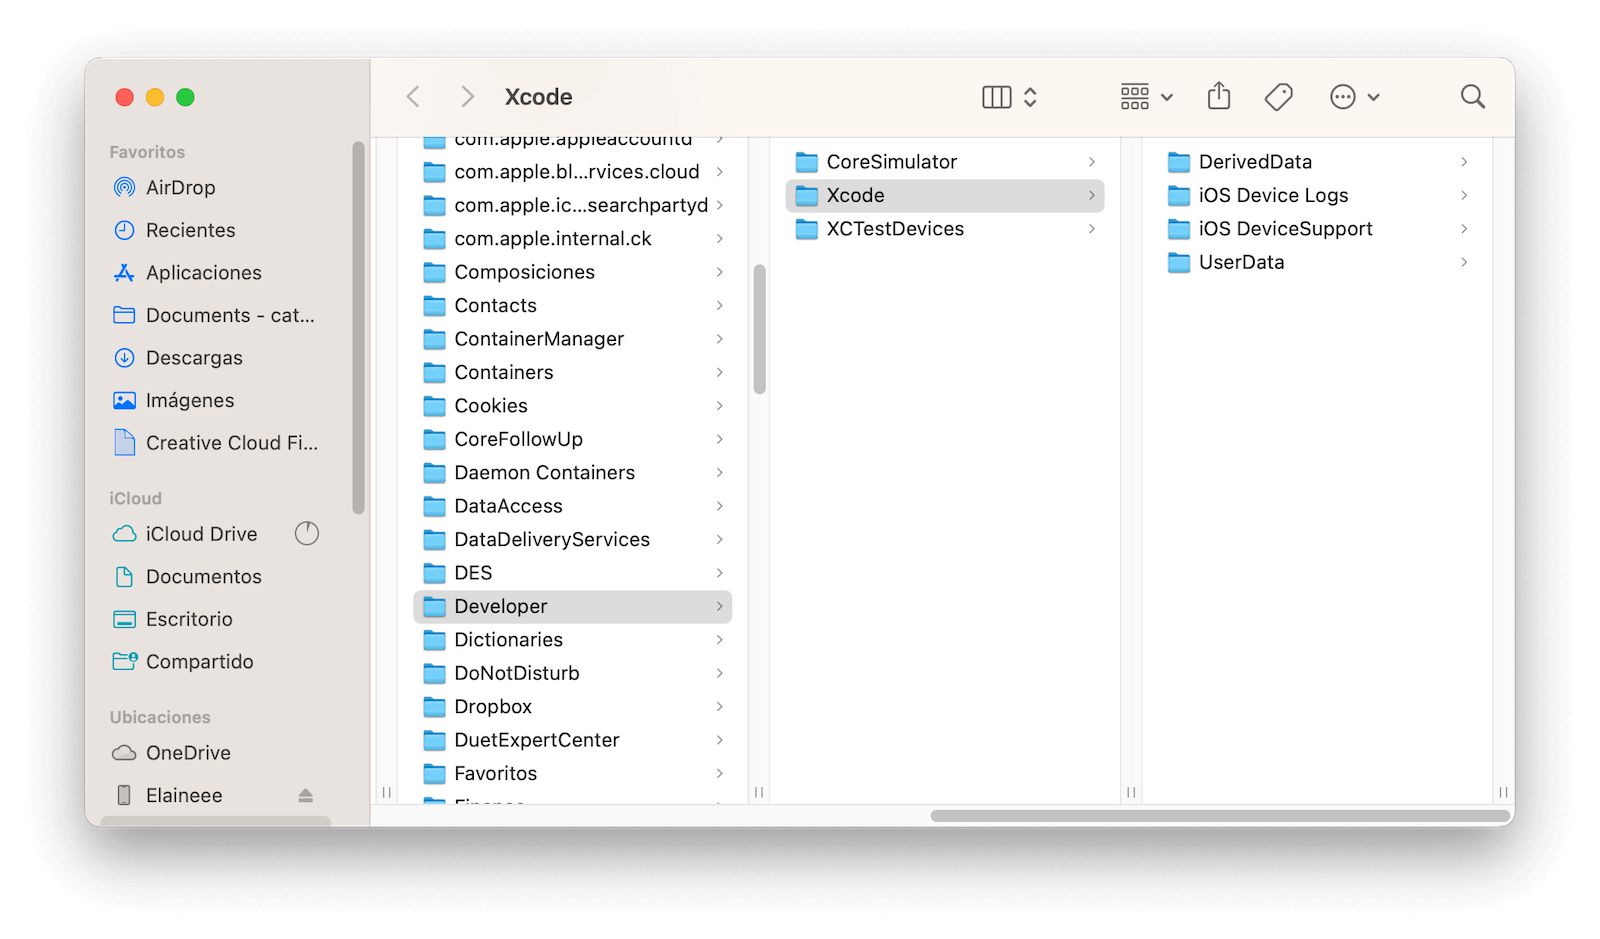The width and height of the screenshot is (1600, 939).
Task: Expand chevron next to Developer folder
Action: (x=720, y=606)
